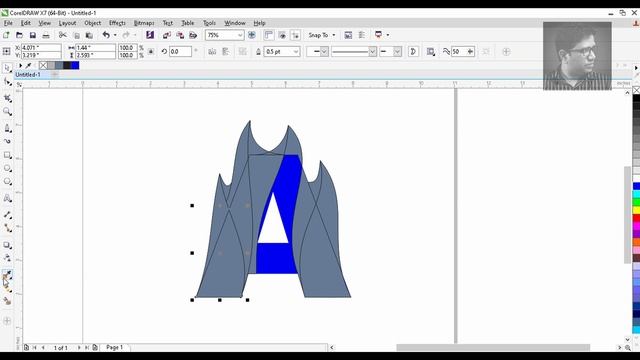640x360 pixels.
Task: Undo the last action
Action: coord(106,35)
